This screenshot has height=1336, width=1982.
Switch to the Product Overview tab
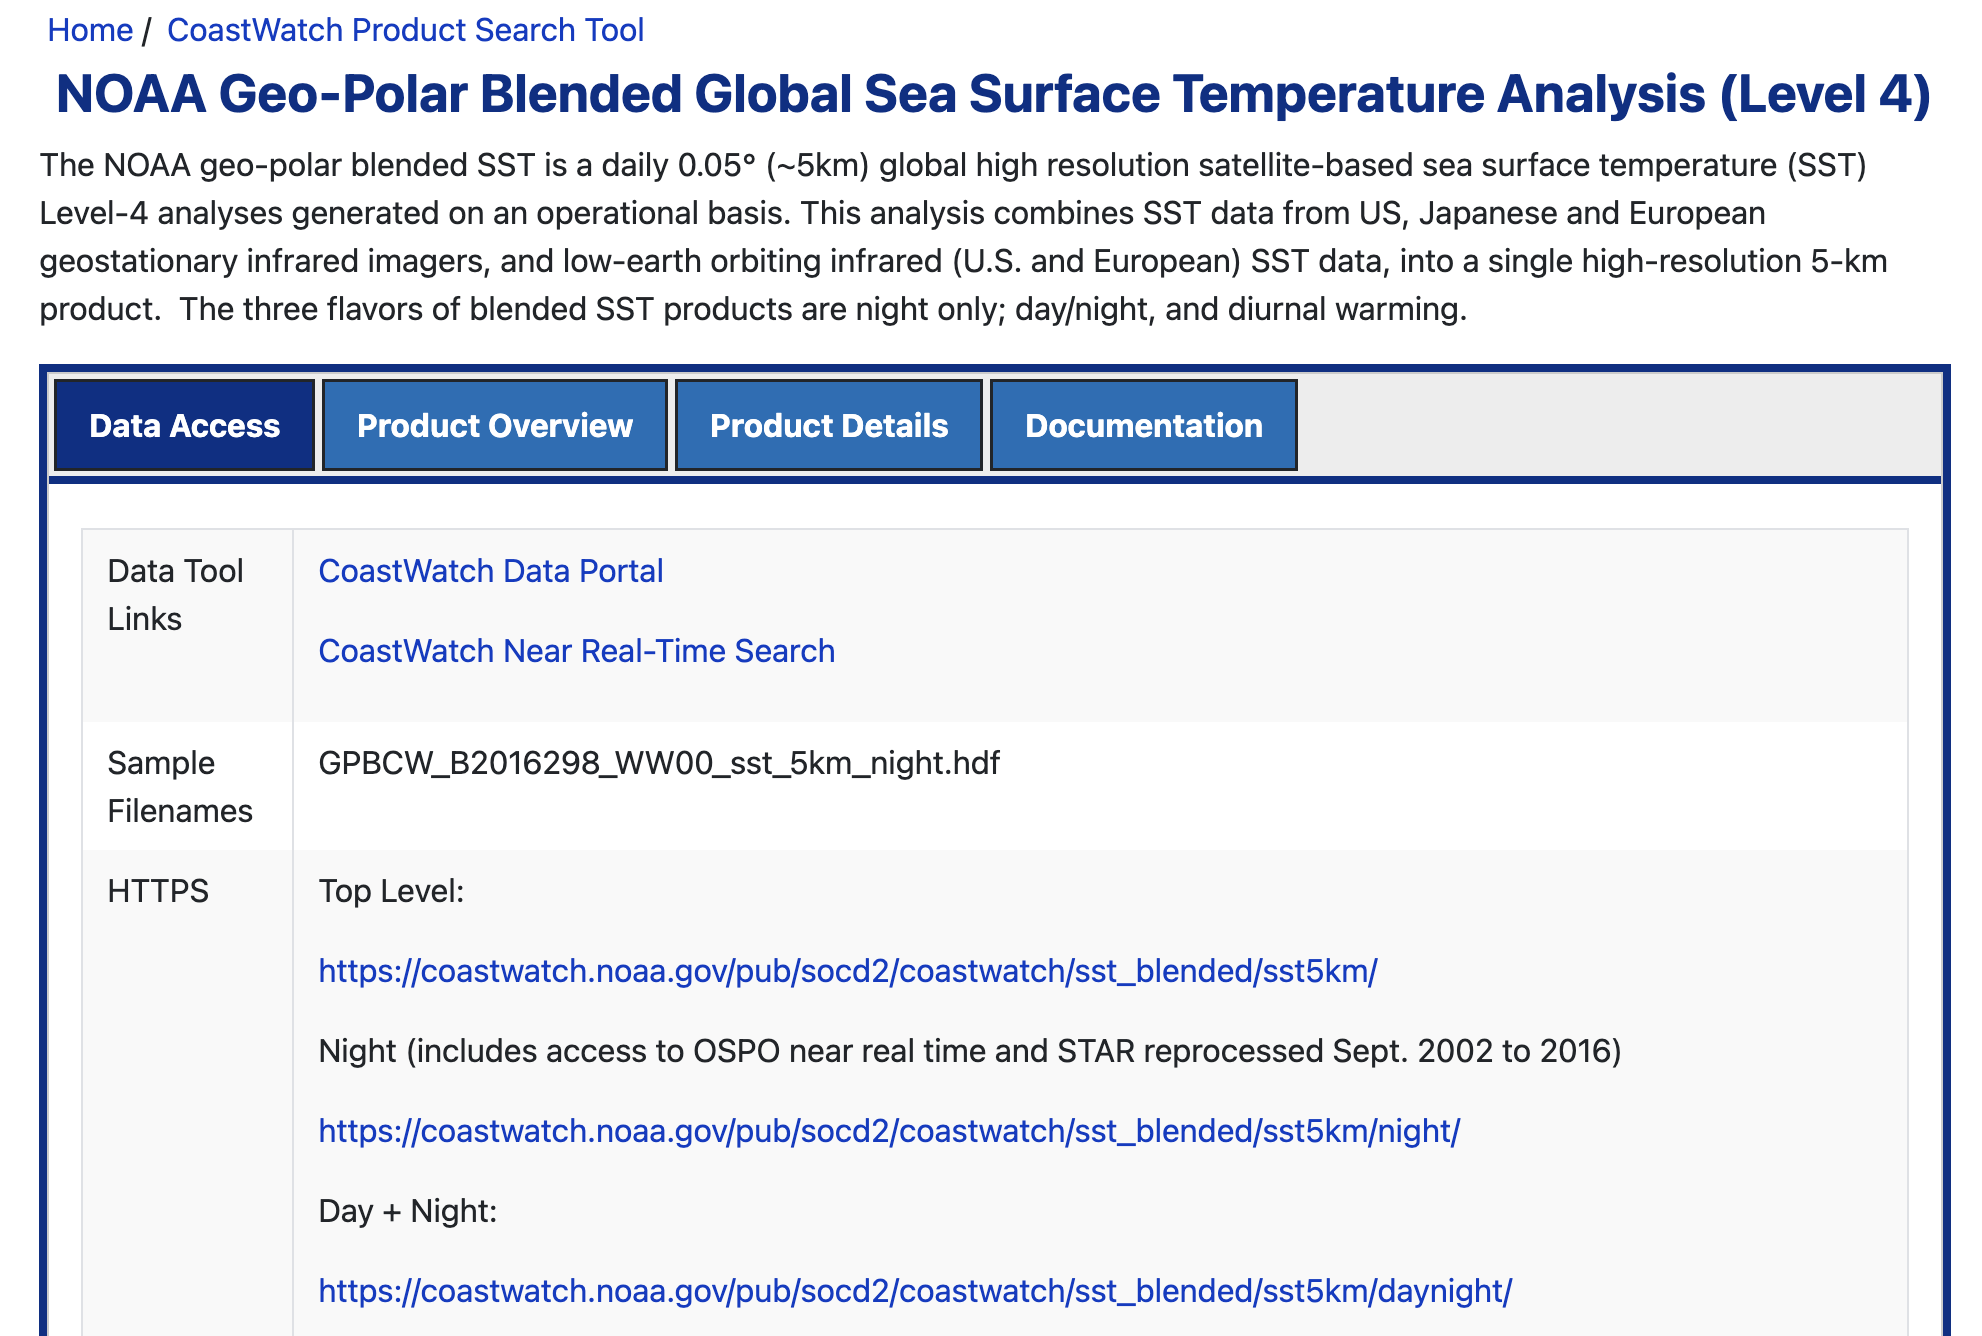point(495,425)
